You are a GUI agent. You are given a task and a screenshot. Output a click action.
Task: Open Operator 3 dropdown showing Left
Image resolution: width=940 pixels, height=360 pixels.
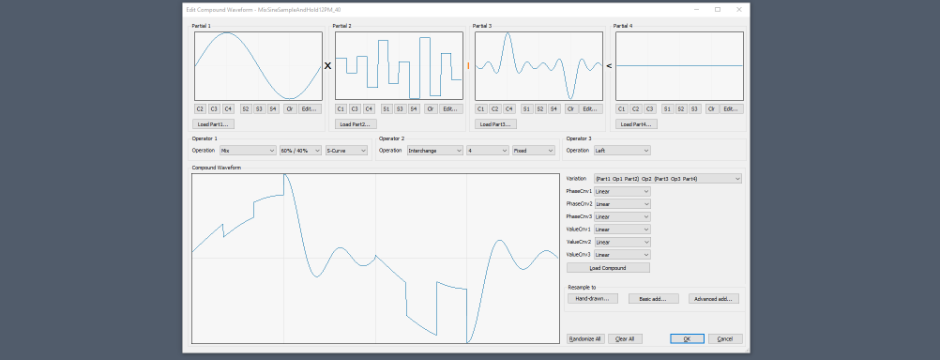pos(622,151)
